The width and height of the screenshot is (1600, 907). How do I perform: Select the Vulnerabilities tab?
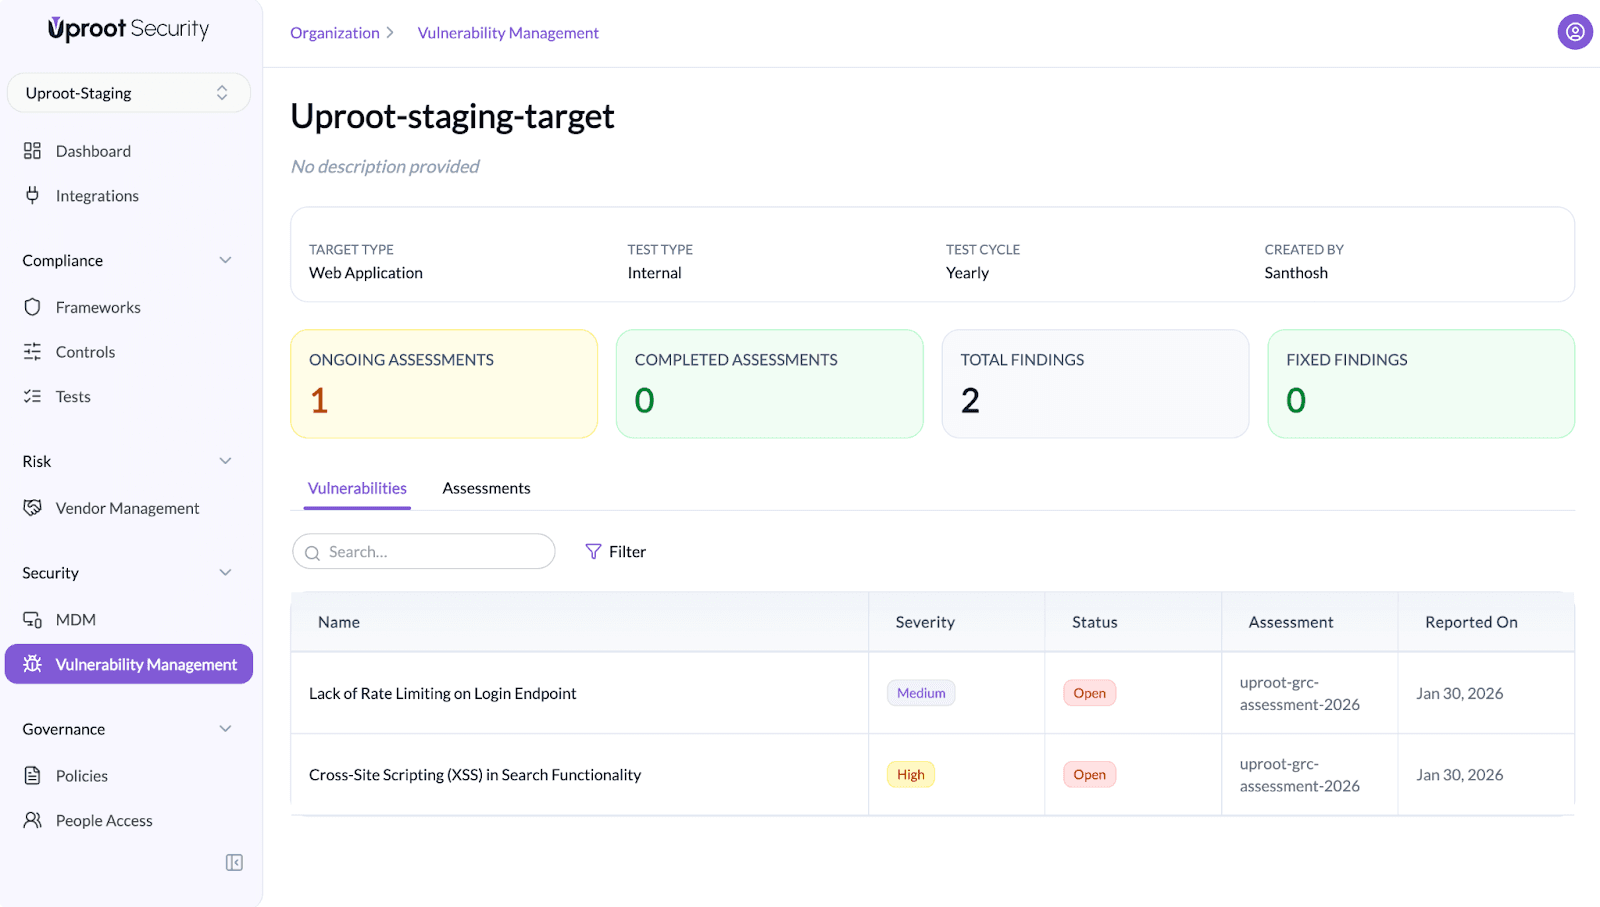[357, 488]
